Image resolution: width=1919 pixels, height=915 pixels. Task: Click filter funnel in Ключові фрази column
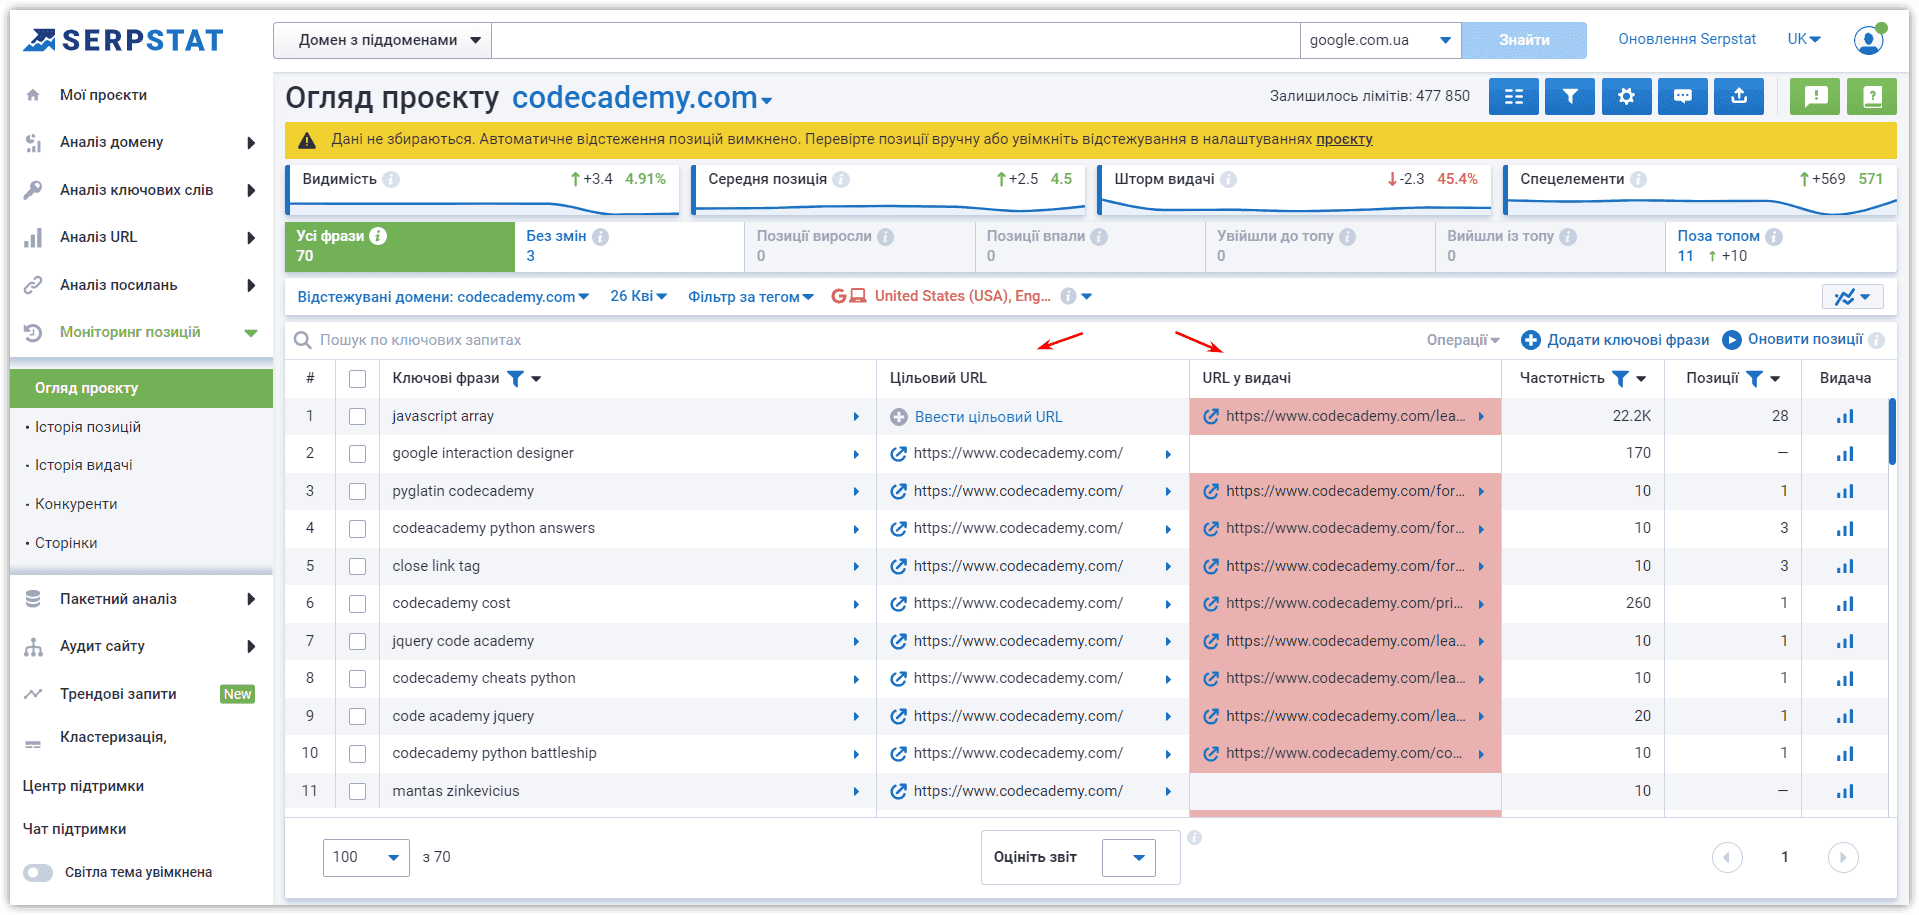(x=515, y=378)
